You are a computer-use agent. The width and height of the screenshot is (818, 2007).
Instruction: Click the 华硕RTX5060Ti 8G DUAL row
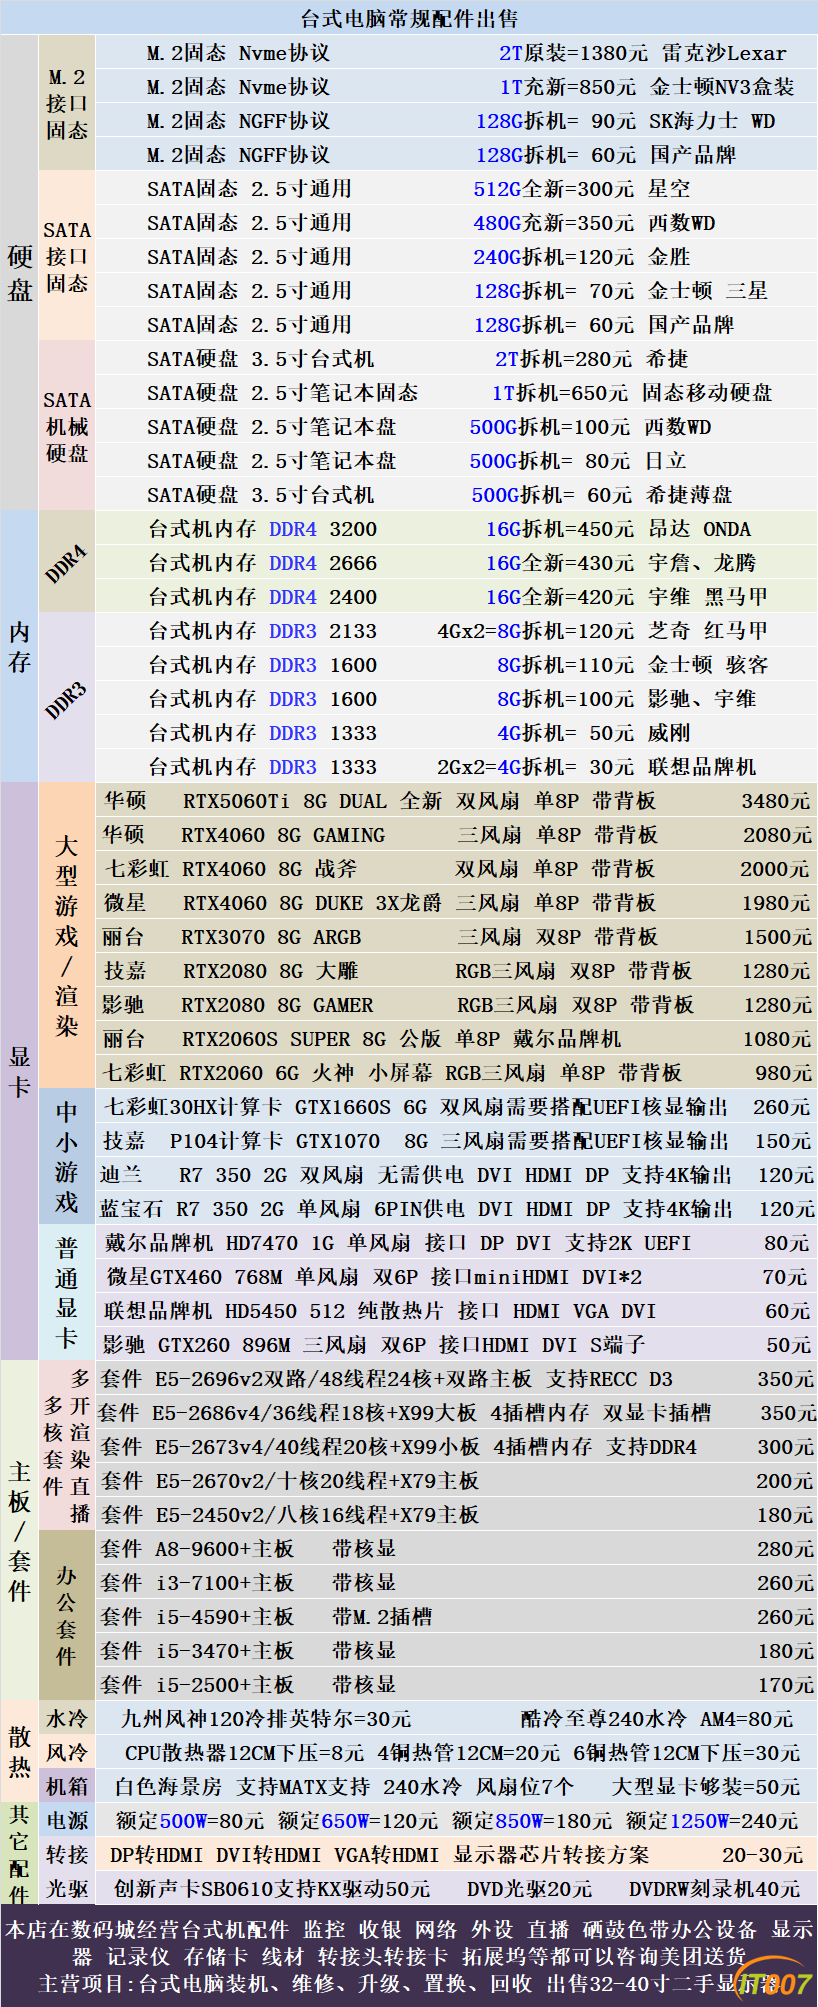(456, 801)
